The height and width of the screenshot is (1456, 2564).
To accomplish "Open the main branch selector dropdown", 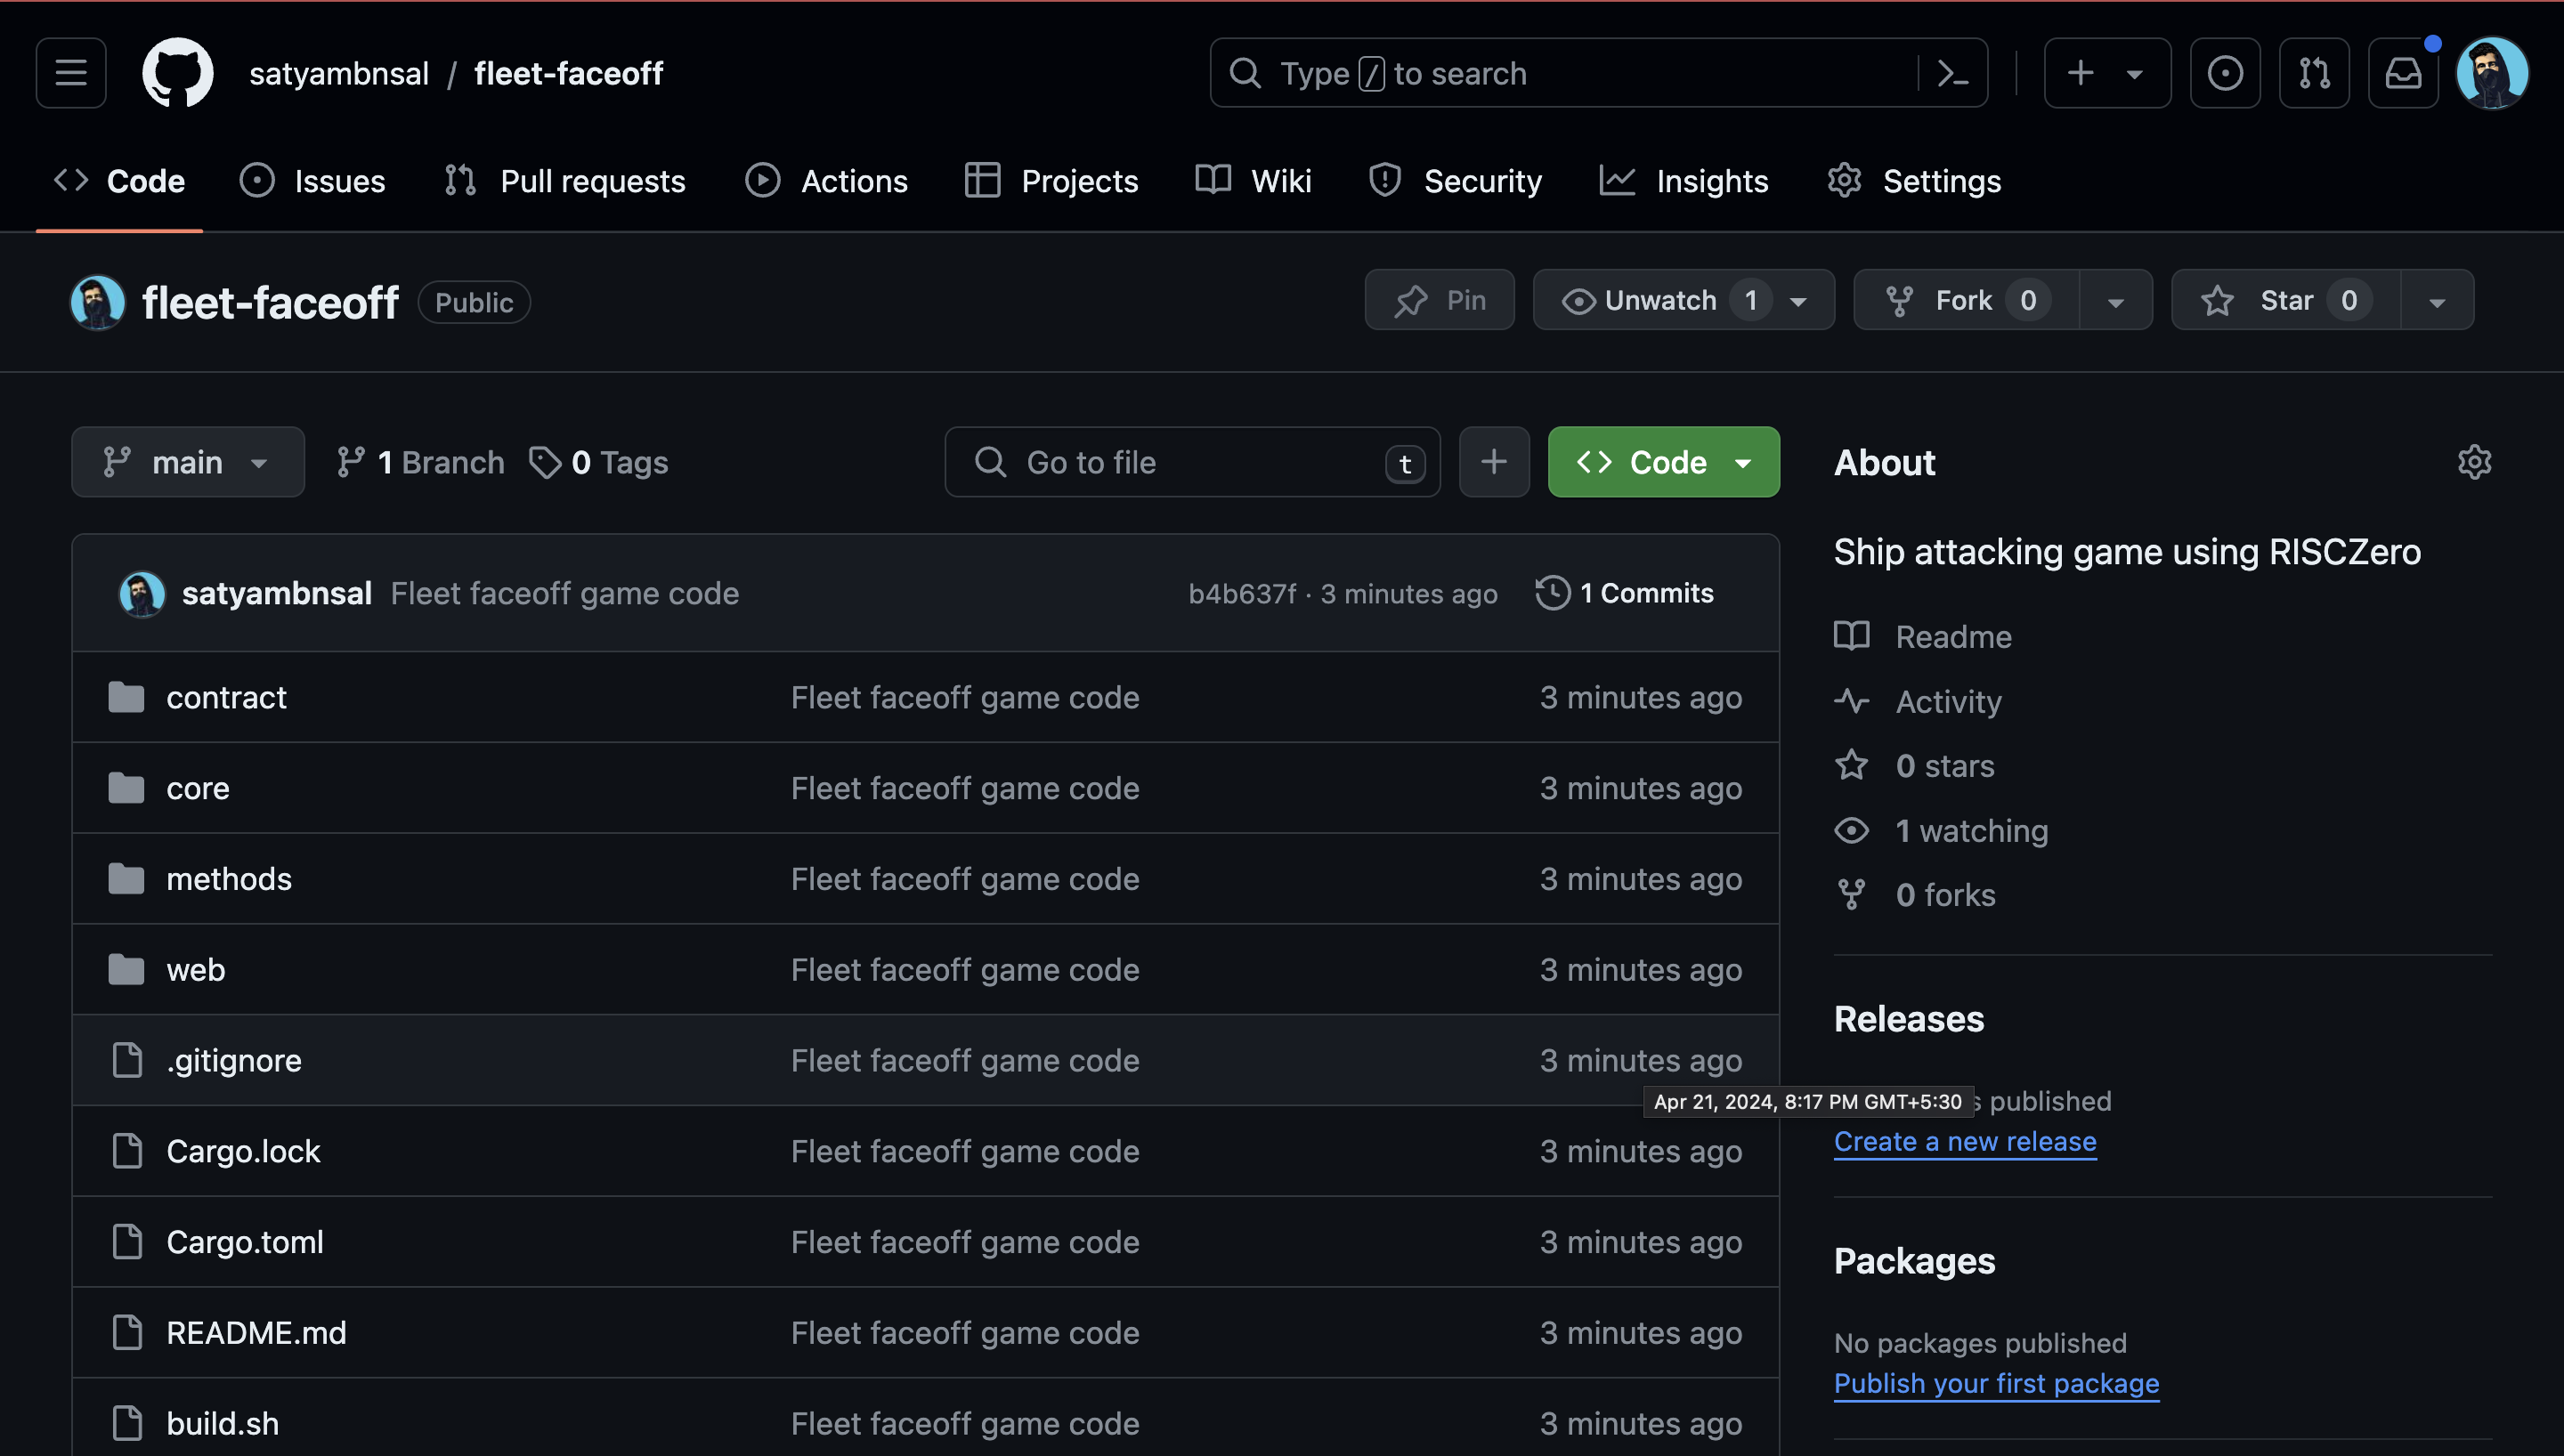I will (x=188, y=462).
